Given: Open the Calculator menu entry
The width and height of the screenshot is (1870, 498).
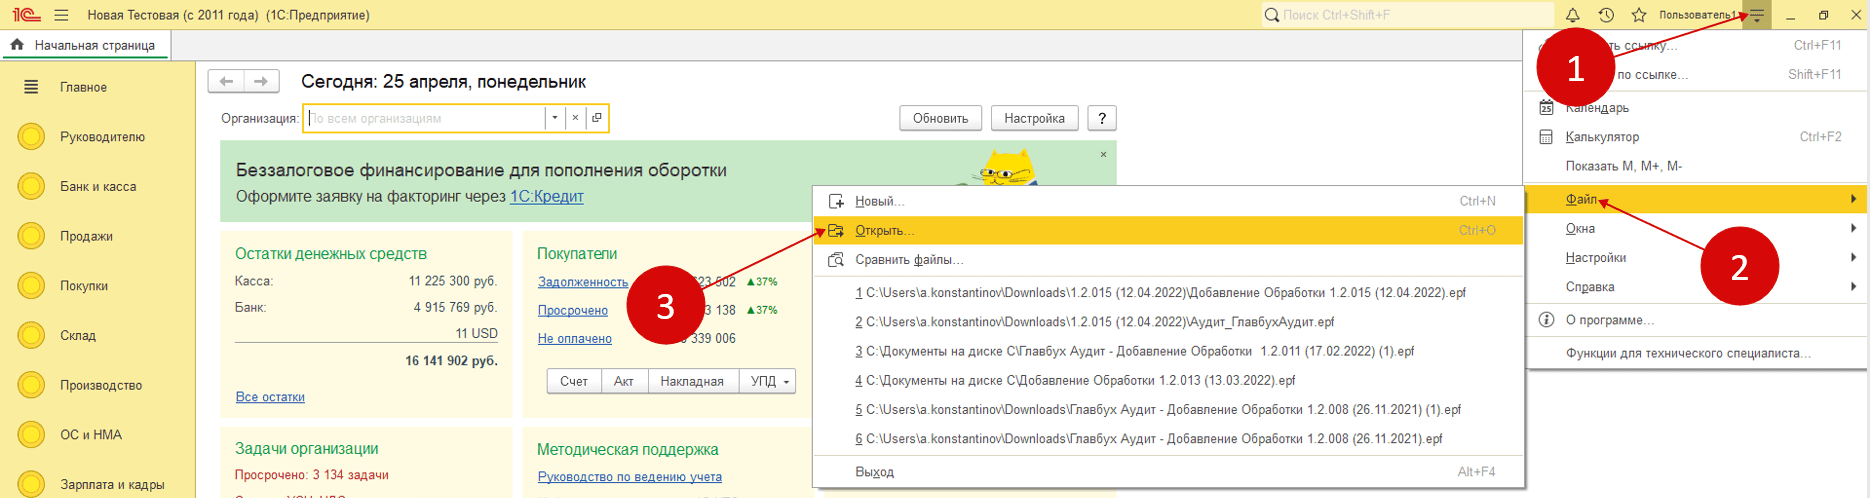Looking at the screenshot, I should (1602, 137).
